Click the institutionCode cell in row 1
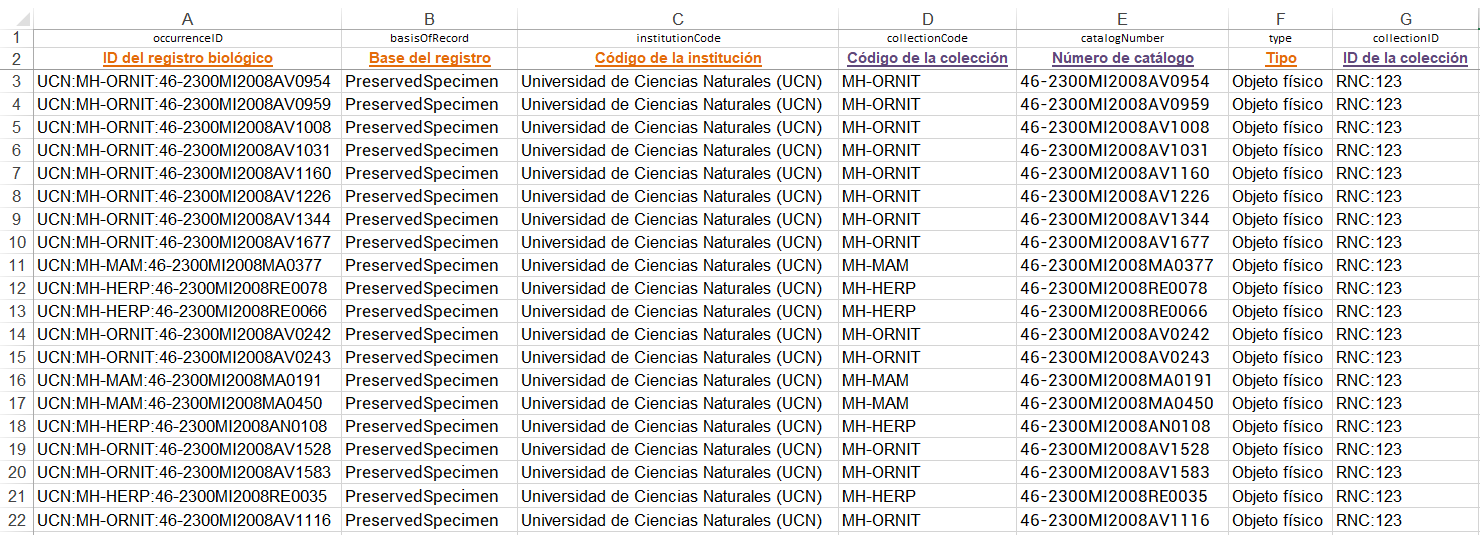Viewport: 1480px width, 535px height. 678,38
